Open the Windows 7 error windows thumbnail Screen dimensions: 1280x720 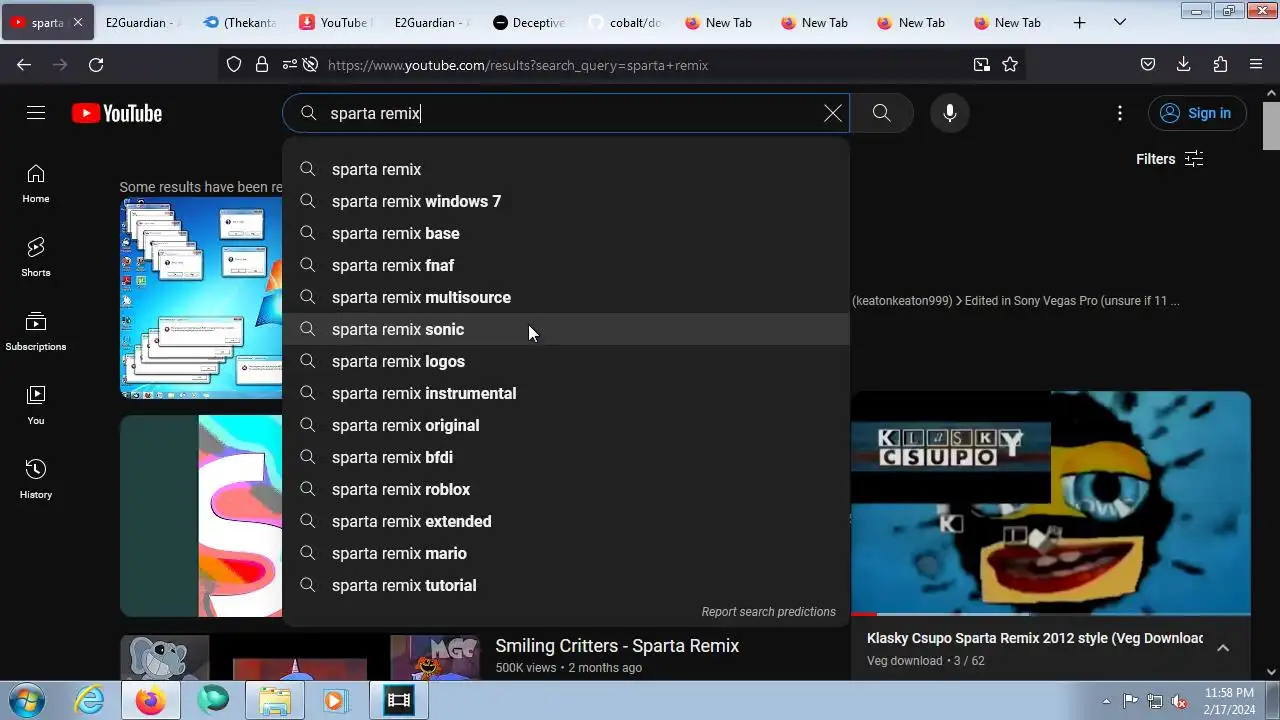(201, 298)
